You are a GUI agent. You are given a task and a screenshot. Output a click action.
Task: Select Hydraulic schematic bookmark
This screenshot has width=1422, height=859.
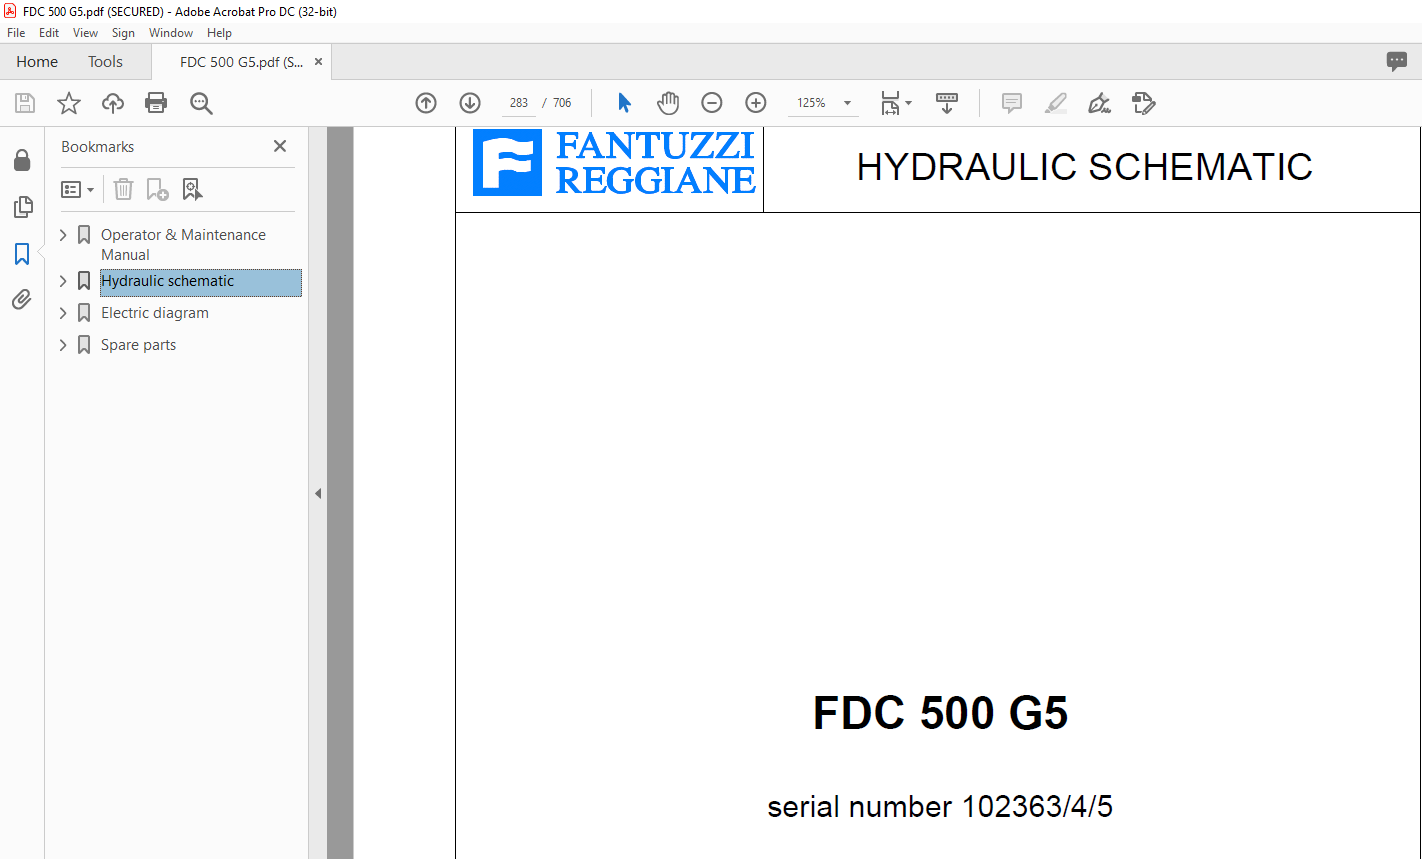pyautogui.click(x=200, y=282)
